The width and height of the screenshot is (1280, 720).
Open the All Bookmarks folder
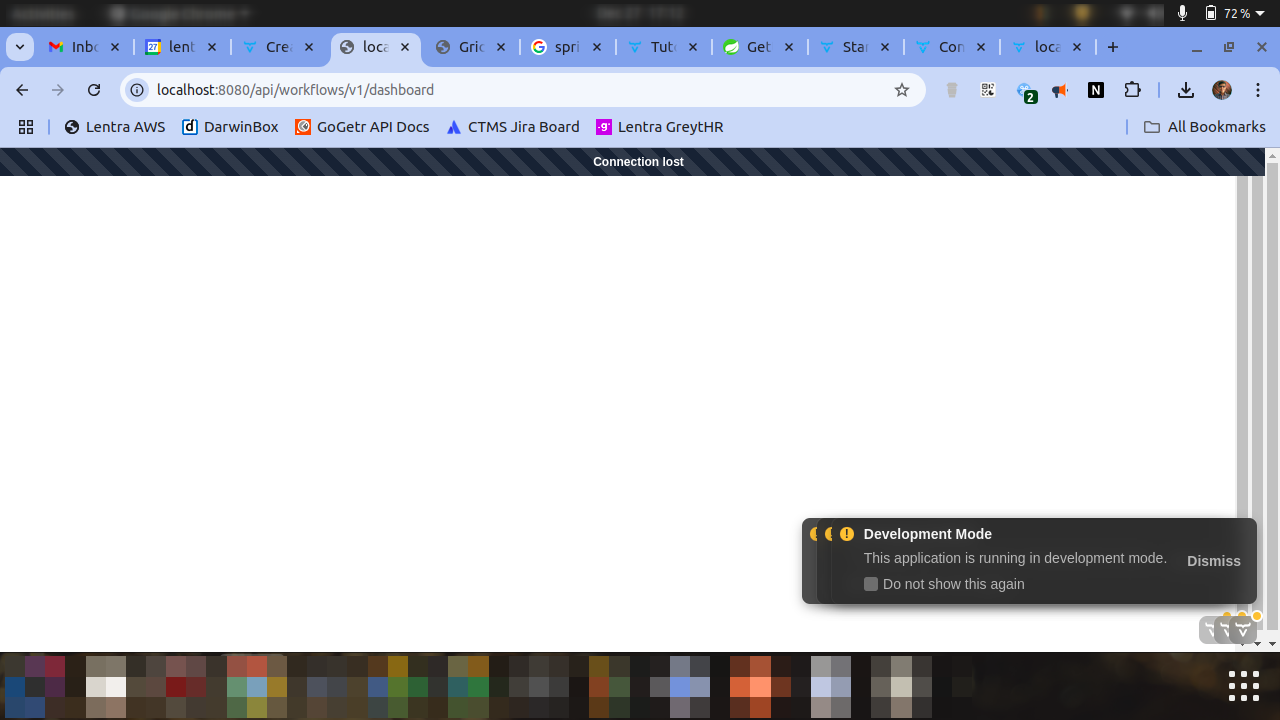coord(1204,127)
